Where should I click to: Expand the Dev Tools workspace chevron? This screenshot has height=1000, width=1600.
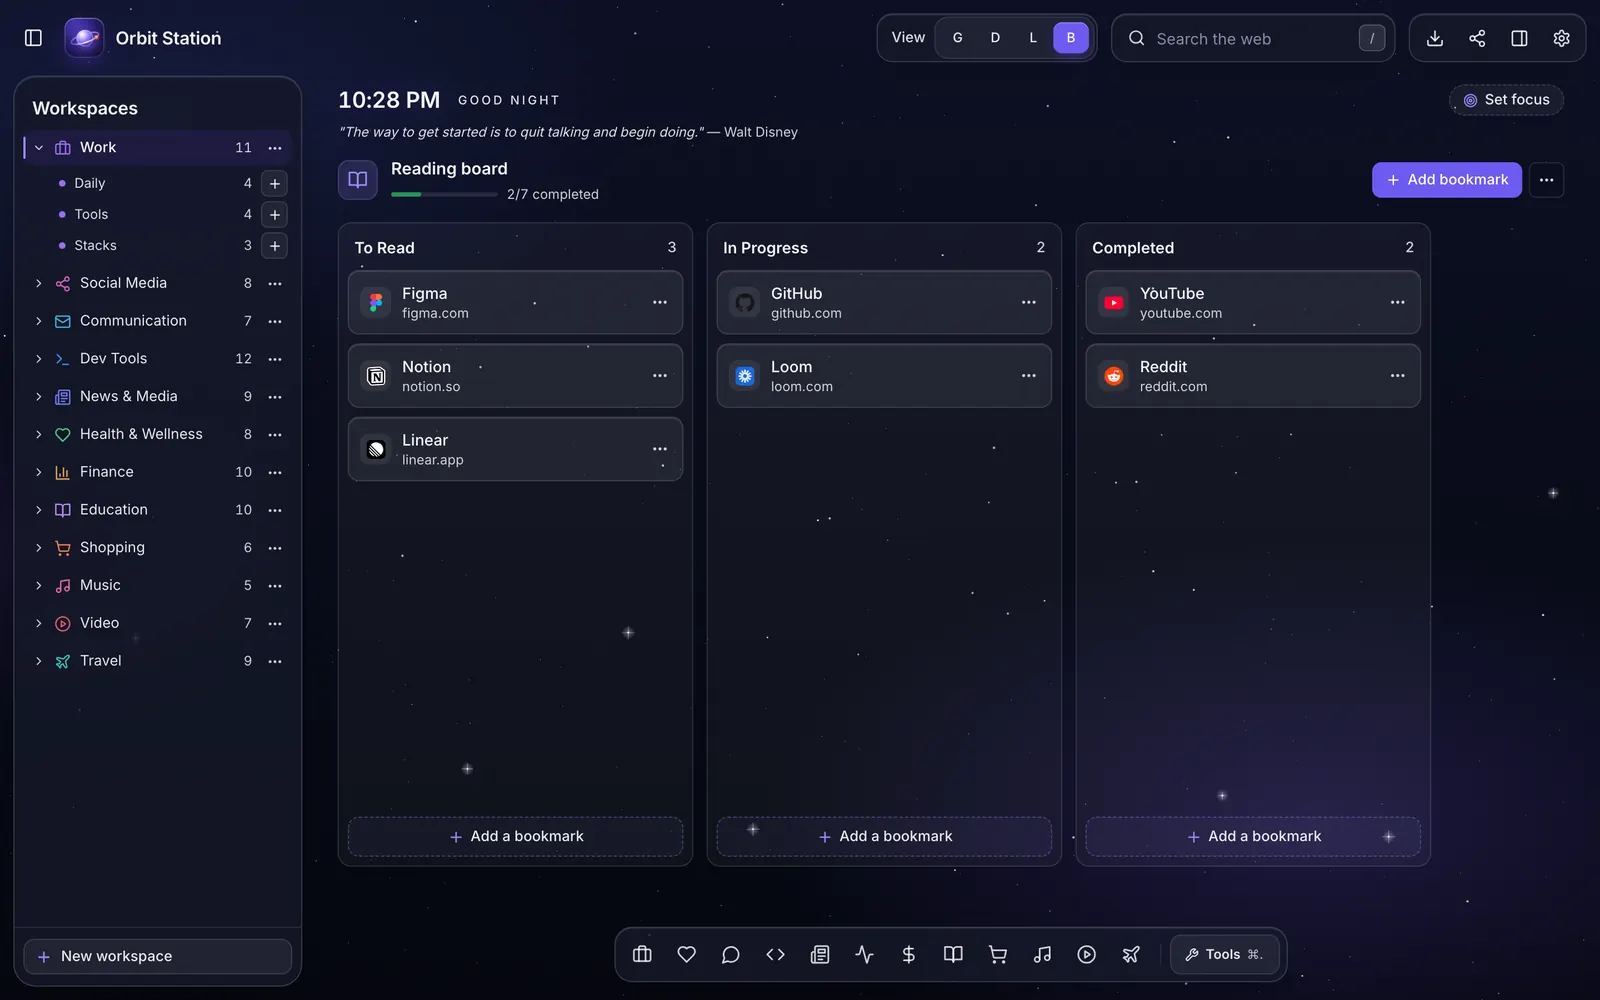[x=39, y=359]
